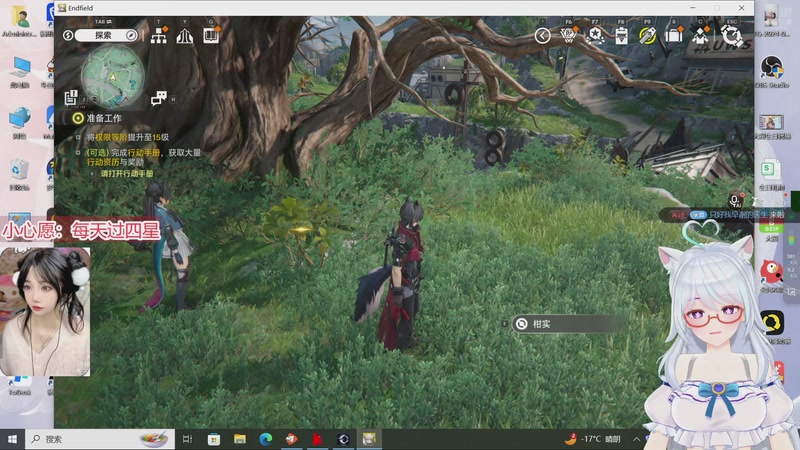800x450 pixels.
Task: Open File Explorer from taskbar
Action: tap(240, 439)
